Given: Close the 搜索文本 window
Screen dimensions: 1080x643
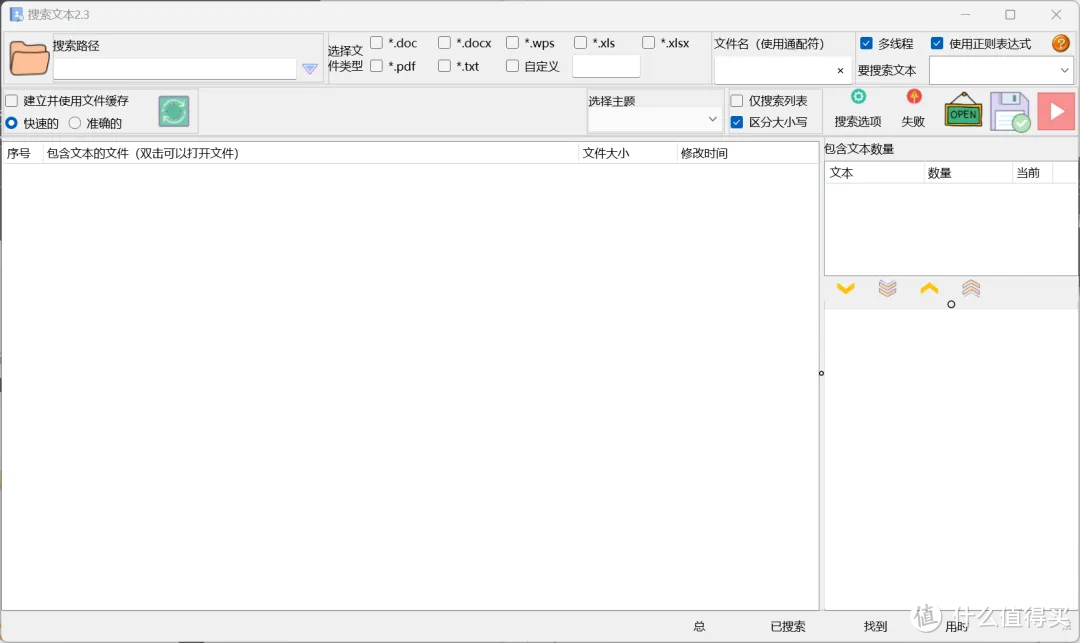Looking at the screenshot, I should (x=1056, y=14).
